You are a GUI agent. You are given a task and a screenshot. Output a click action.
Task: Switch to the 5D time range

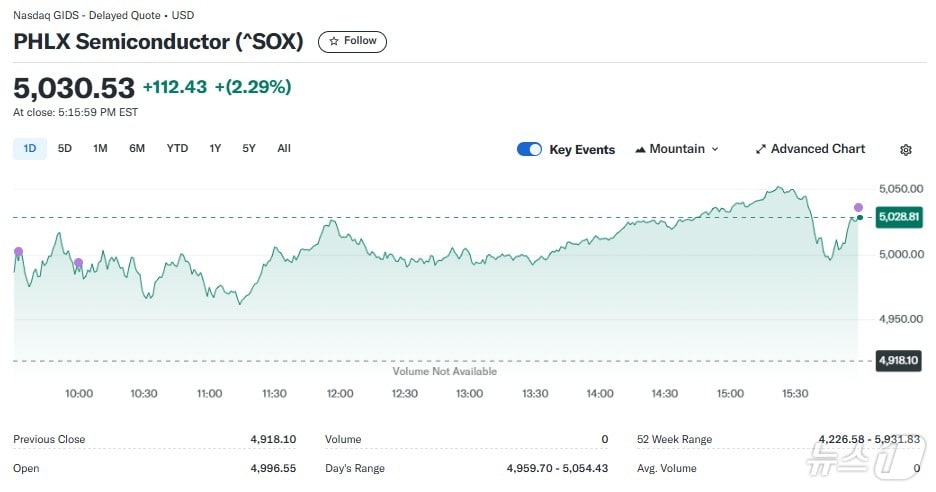point(65,148)
